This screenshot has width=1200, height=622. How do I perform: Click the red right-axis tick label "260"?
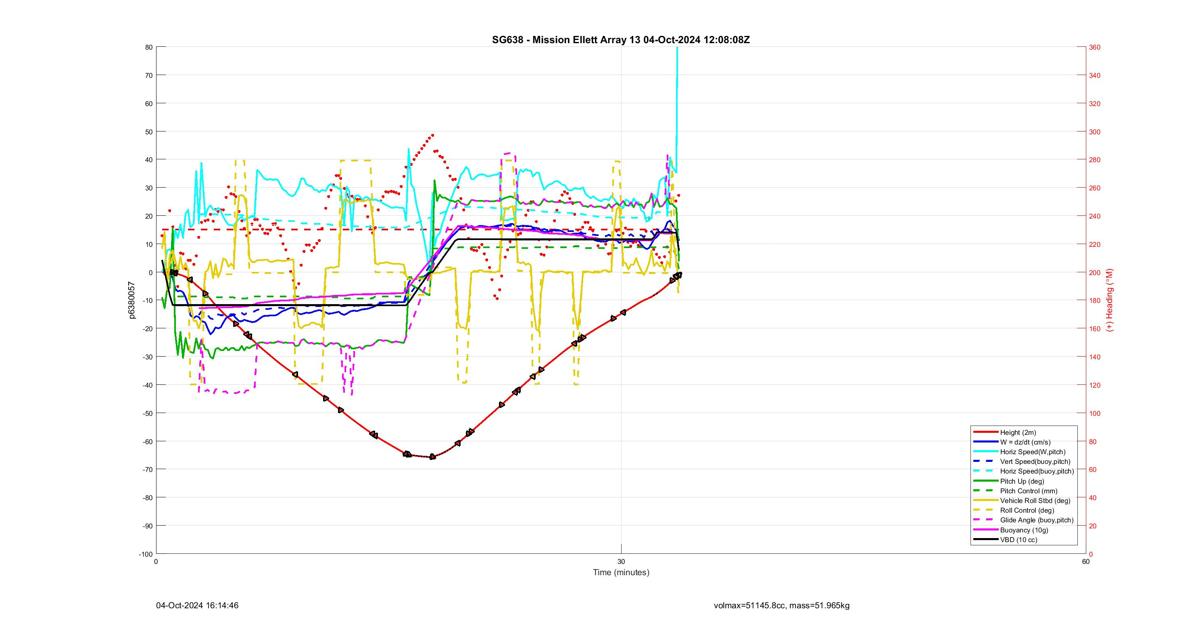(x=1094, y=188)
